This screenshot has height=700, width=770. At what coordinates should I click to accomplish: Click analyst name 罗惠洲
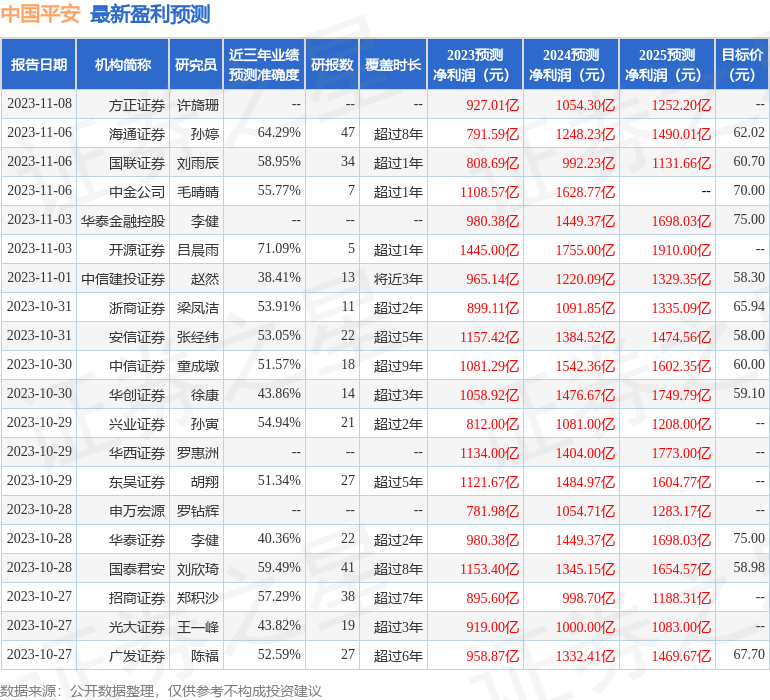[198, 453]
